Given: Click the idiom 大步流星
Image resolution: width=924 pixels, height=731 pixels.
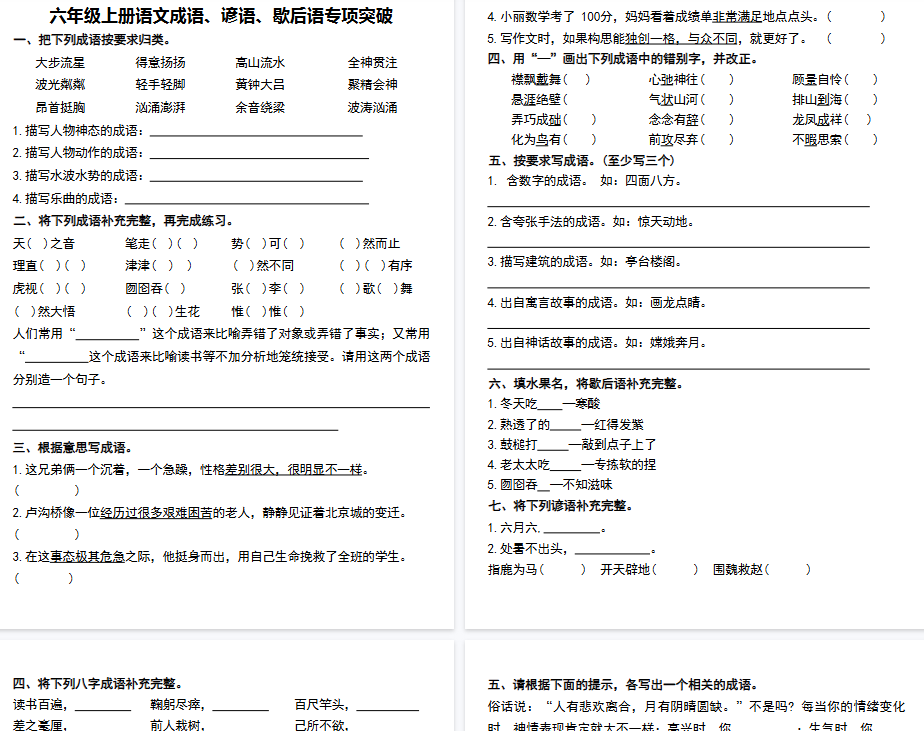Looking at the screenshot, I should tap(60, 62).
